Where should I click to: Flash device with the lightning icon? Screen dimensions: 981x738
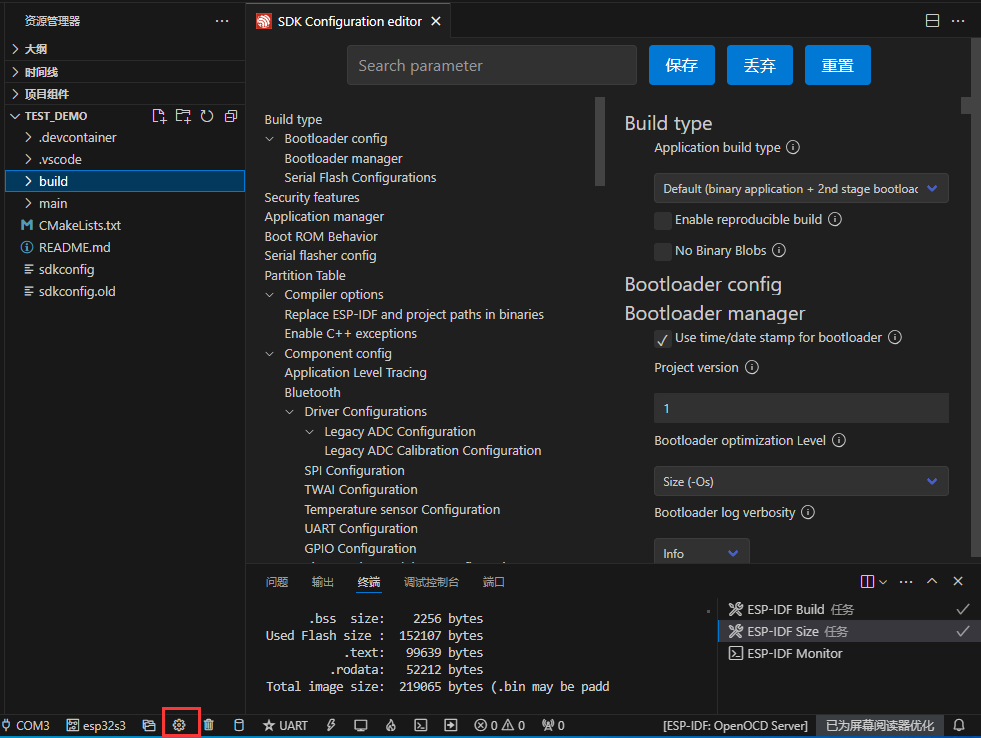point(331,725)
